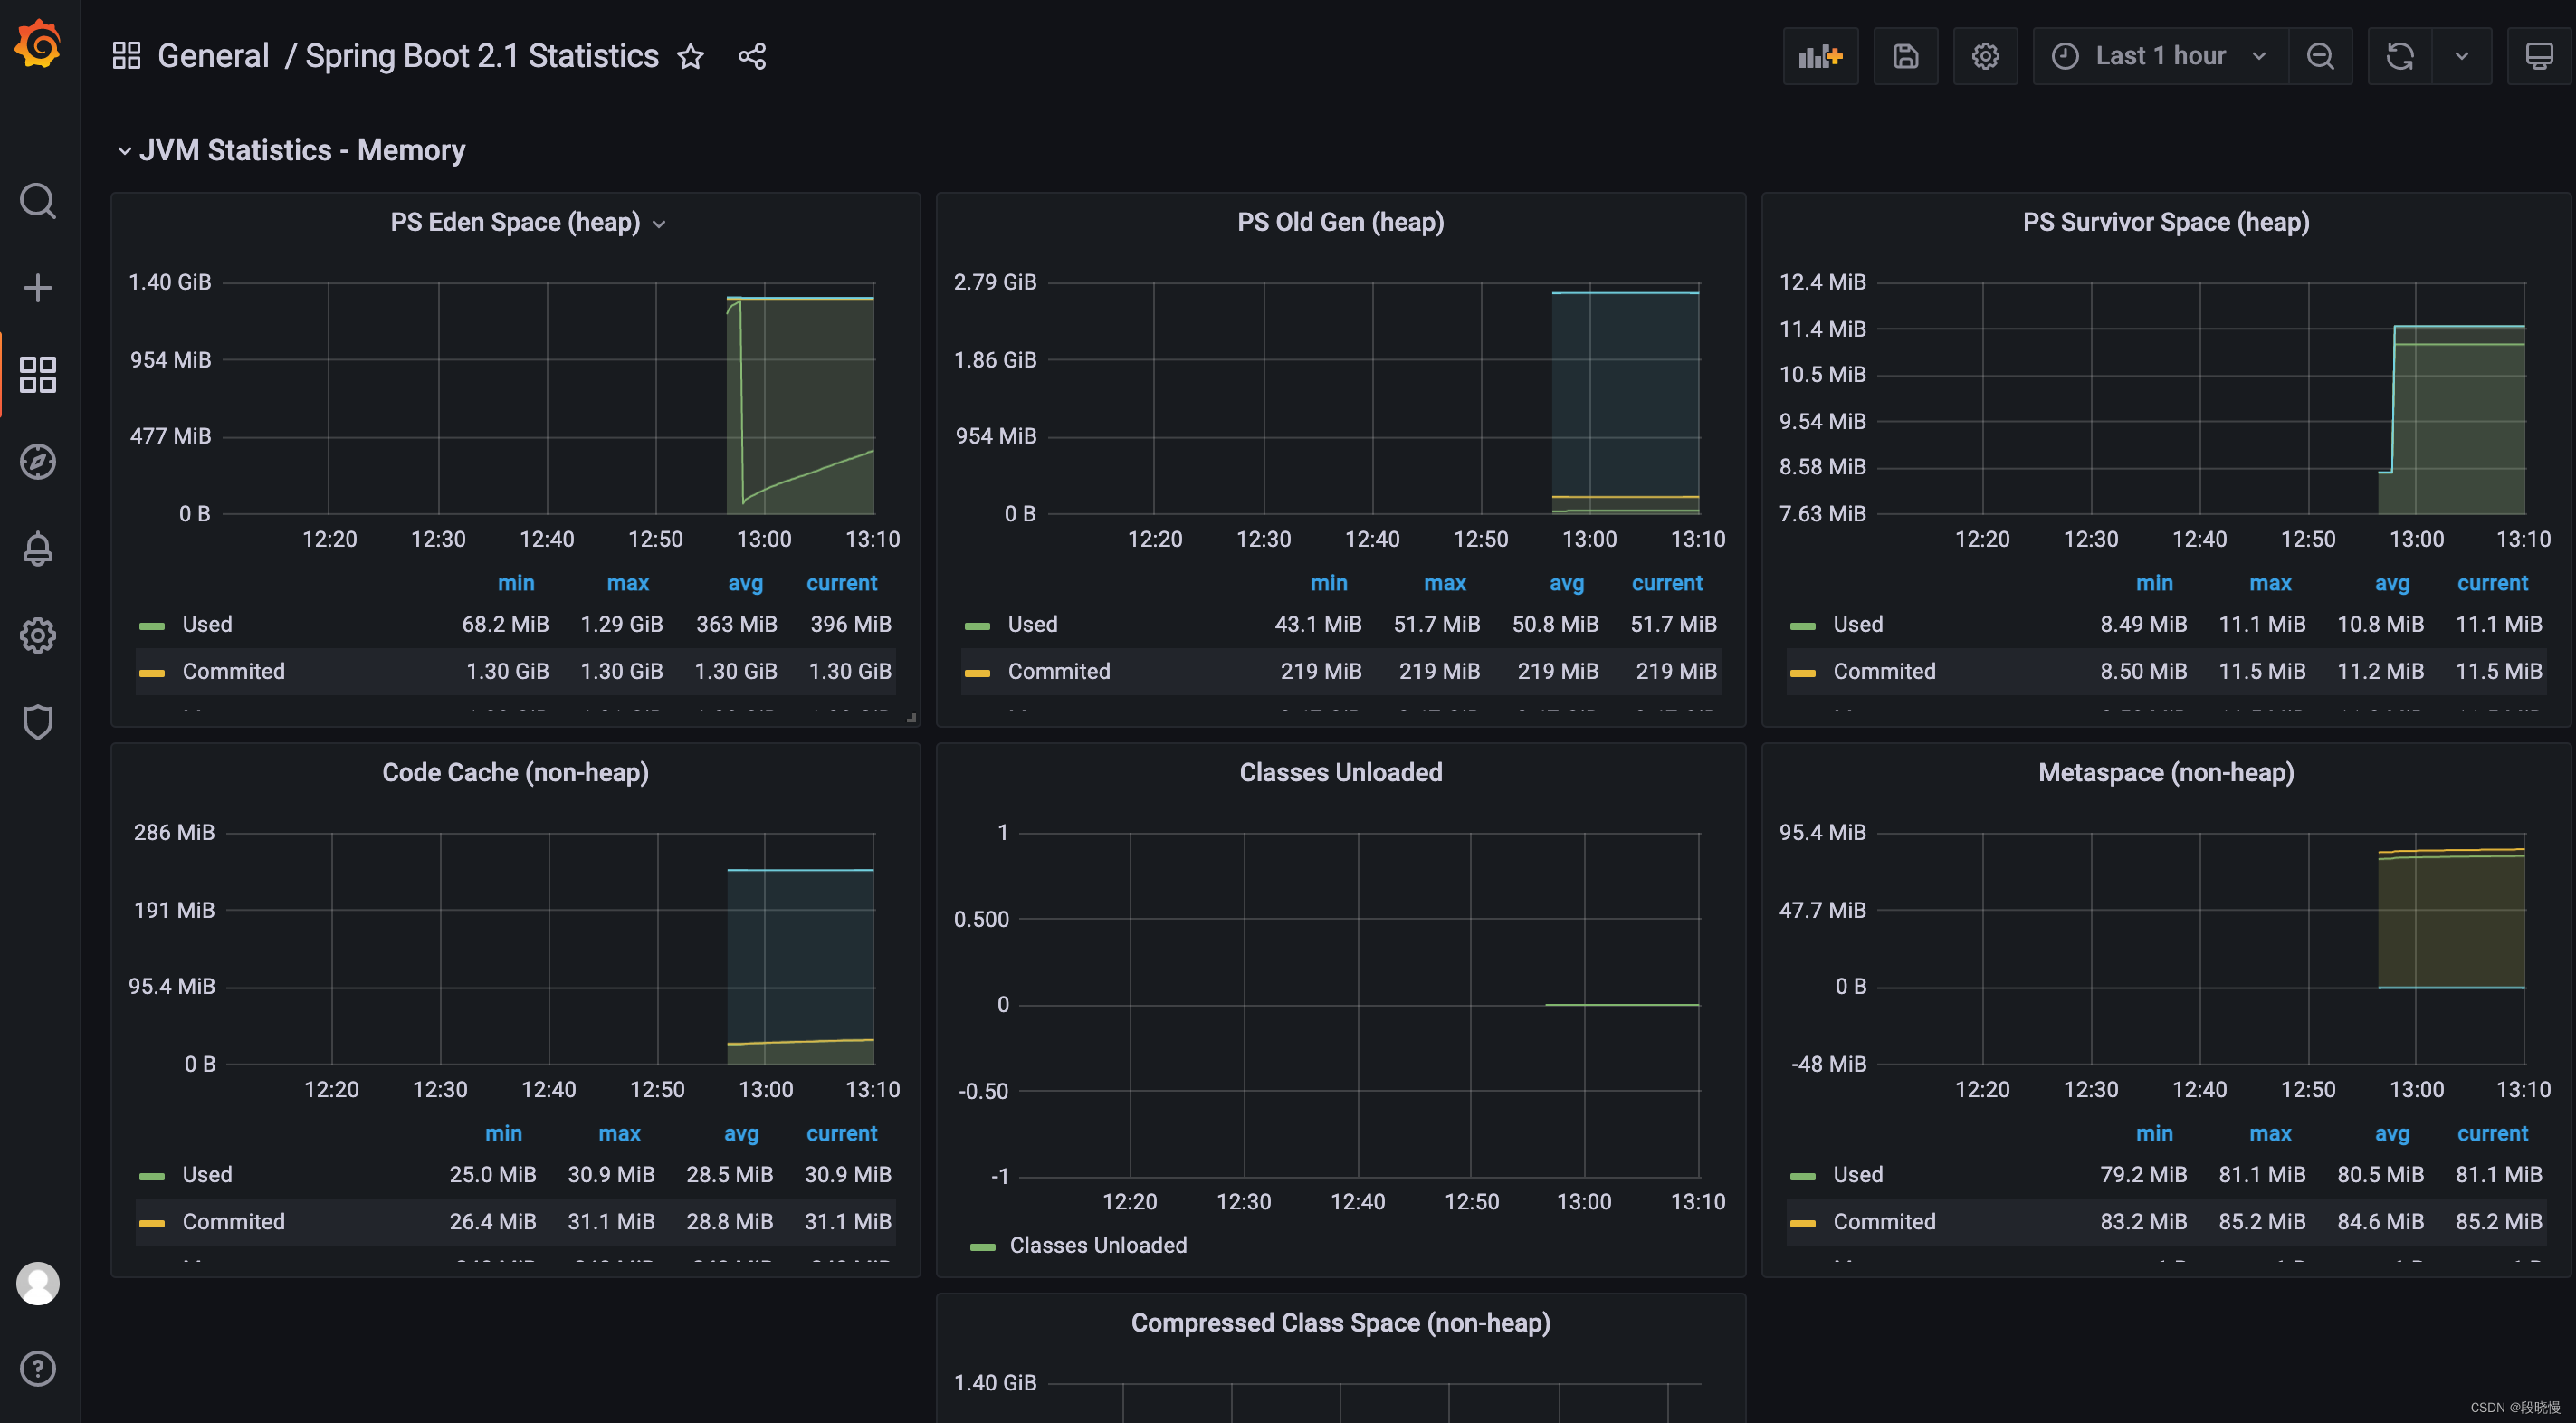
Task: Open PS Survivor Space (heap) panel title menu
Action: pos(2166,222)
